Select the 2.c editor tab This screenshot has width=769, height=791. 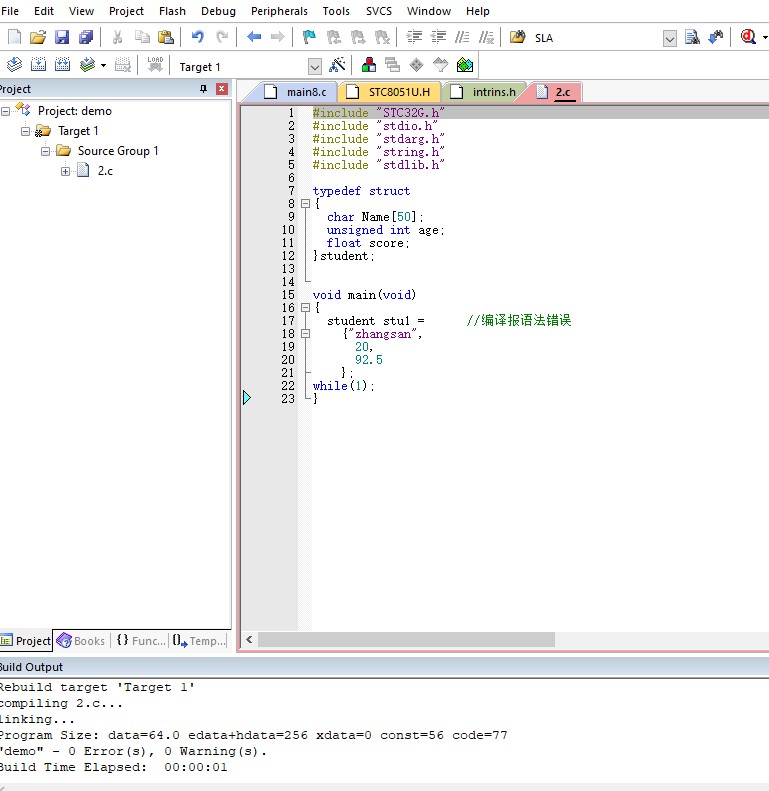tap(556, 92)
